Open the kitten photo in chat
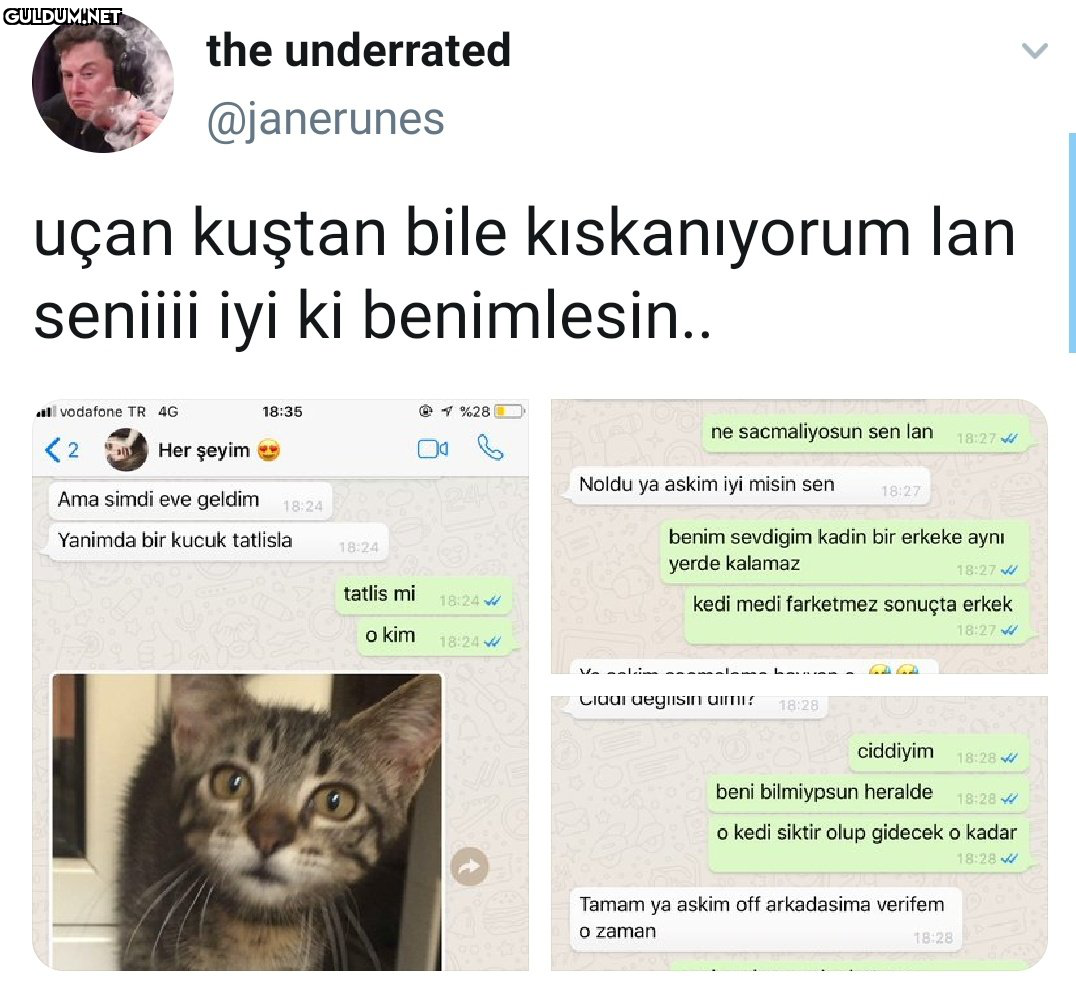 click(248, 821)
